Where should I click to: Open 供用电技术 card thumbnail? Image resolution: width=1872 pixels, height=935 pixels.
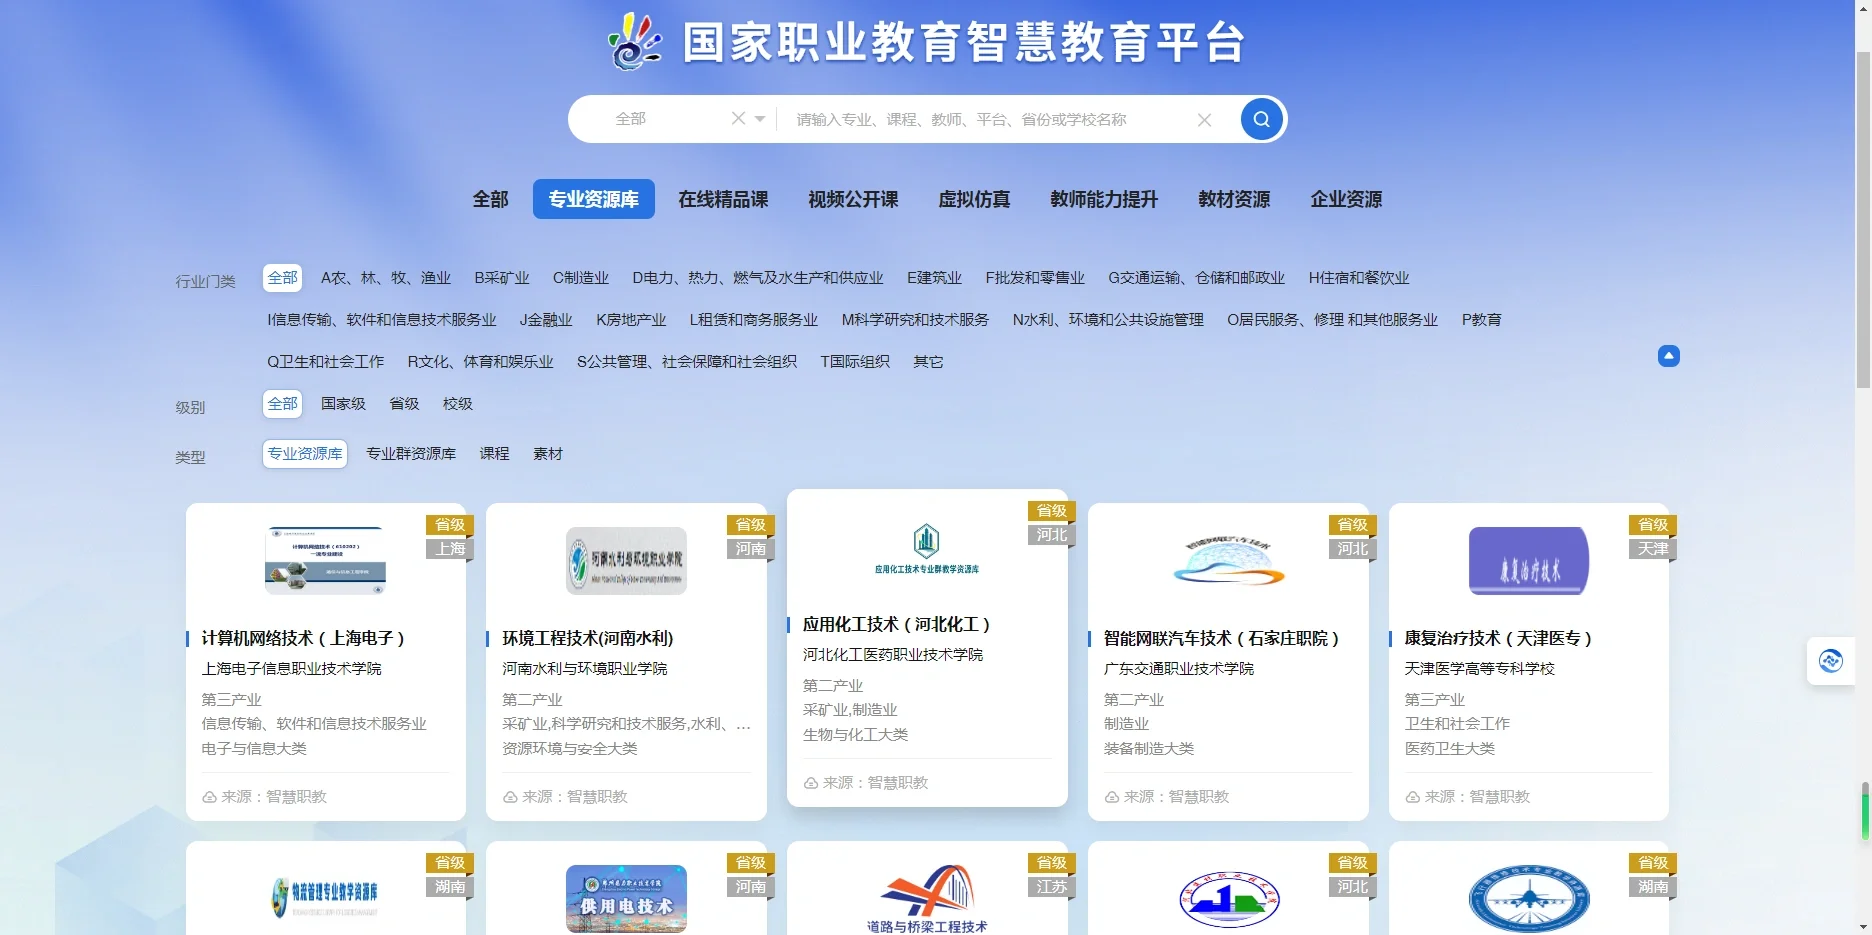626,898
